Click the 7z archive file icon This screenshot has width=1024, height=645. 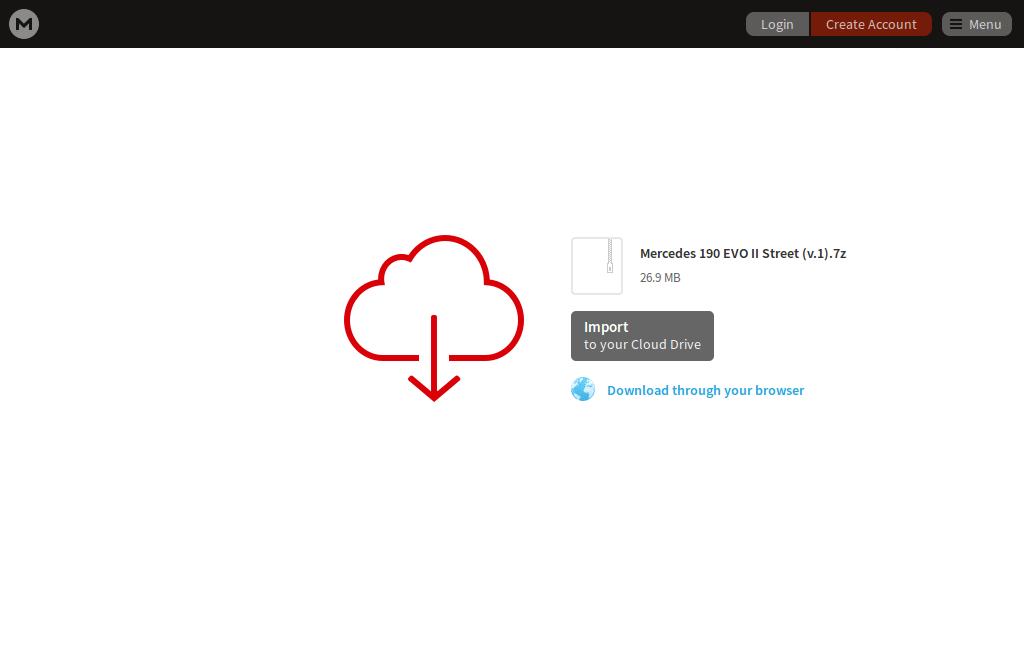pyautogui.click(x=597, y=266)
